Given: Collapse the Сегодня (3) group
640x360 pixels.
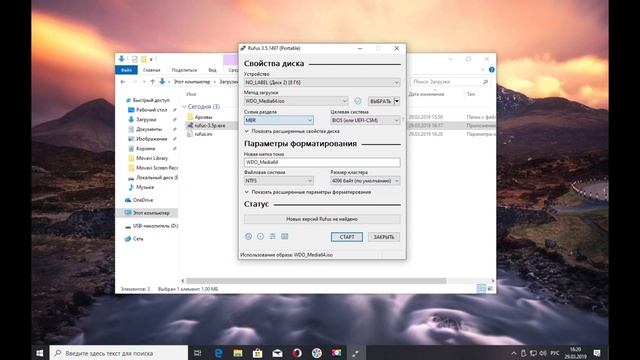Looking at the screenshot, I should click(x=184, y=107).
